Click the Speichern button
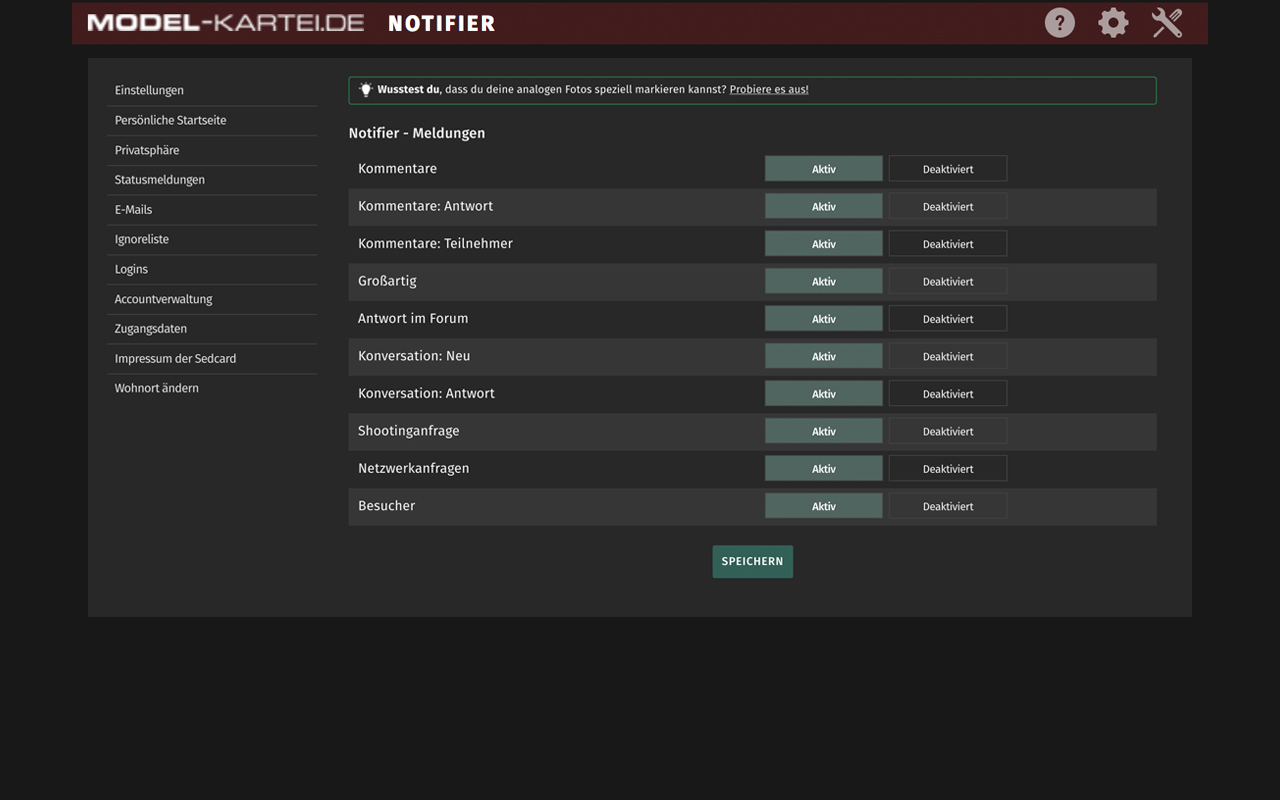 coord(752,562)
